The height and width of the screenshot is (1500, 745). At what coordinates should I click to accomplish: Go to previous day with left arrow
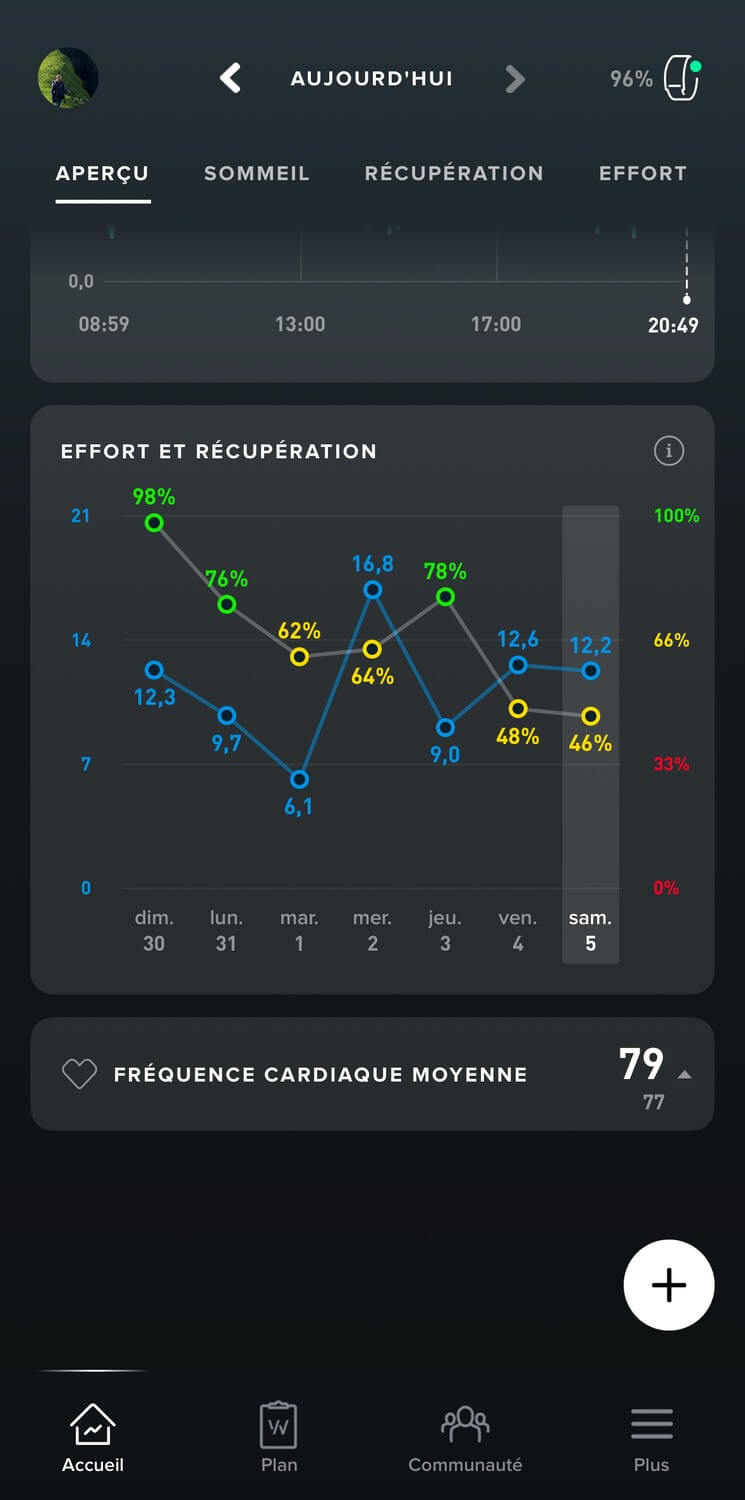coord(231,78)
